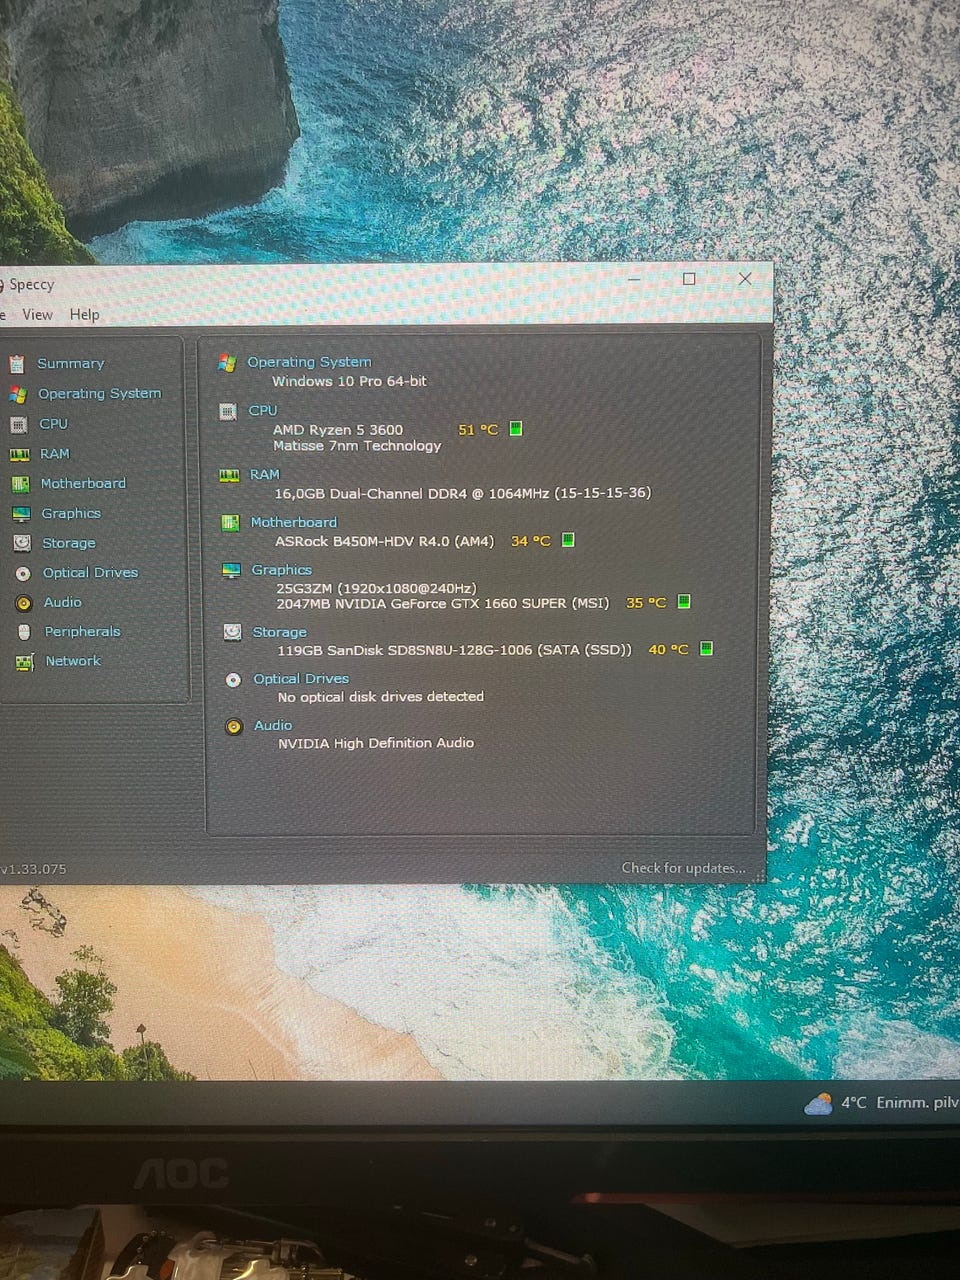Click the weather widget in the taskbar
Screen dimensions: 960x1280
881,1103
